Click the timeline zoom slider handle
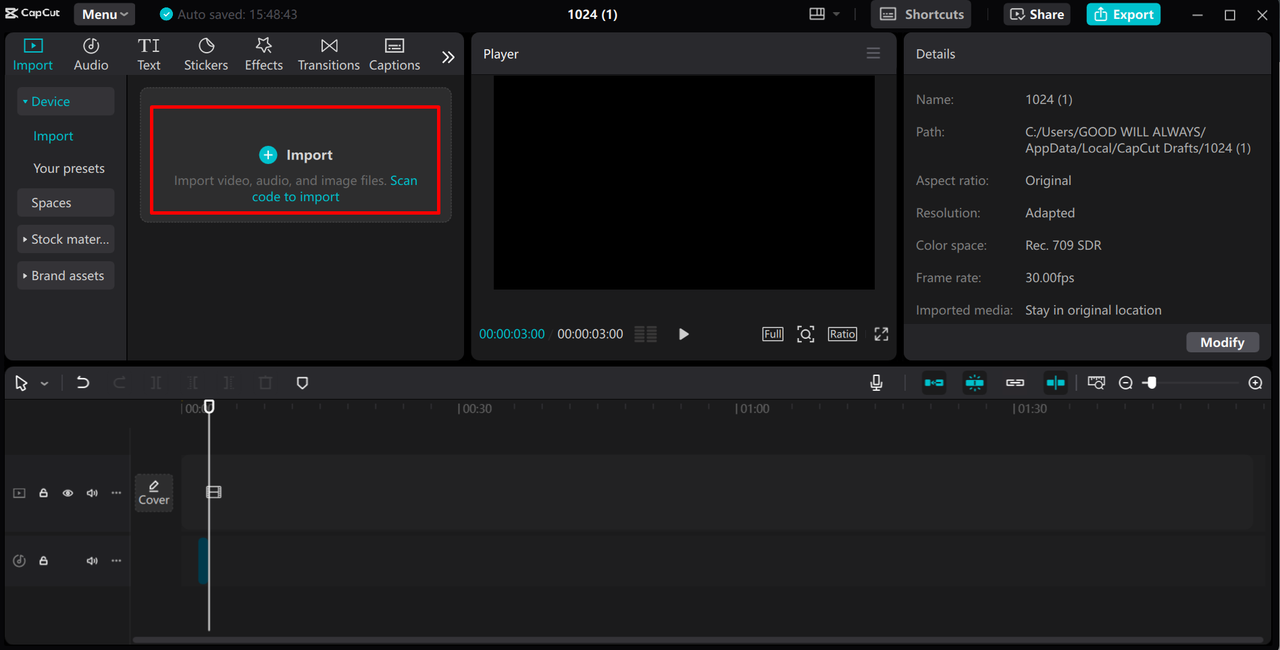This screenshot has height=650, width=1280. click(x=1151, y=382)
